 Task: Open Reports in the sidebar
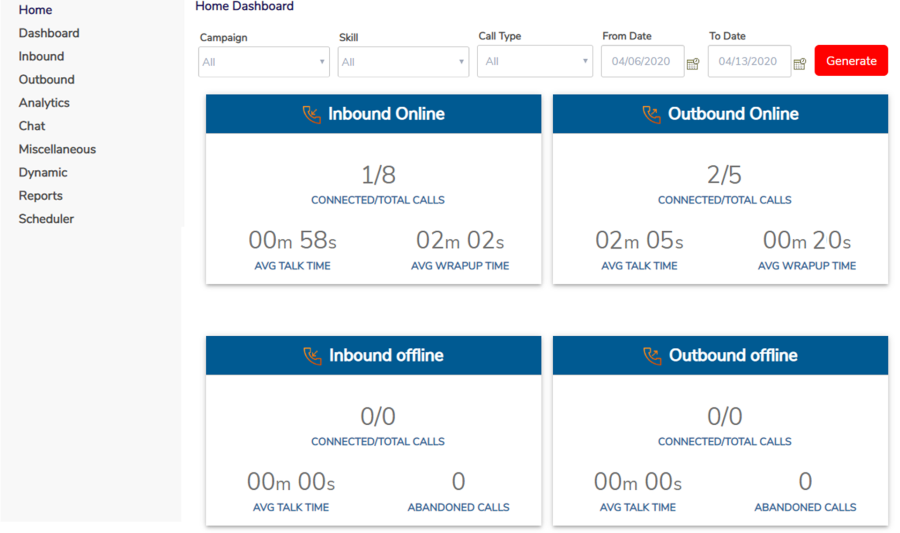[40, 196]
